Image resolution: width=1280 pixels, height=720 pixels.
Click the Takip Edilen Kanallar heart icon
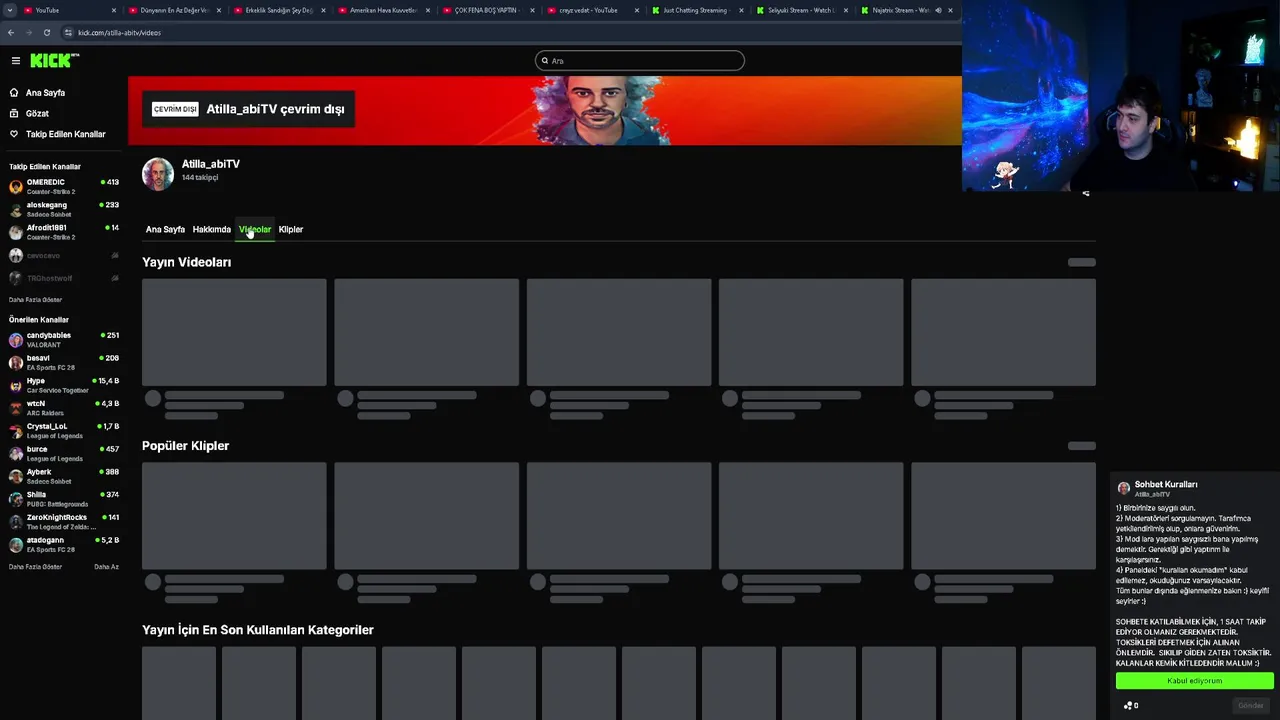click(14, 134)
